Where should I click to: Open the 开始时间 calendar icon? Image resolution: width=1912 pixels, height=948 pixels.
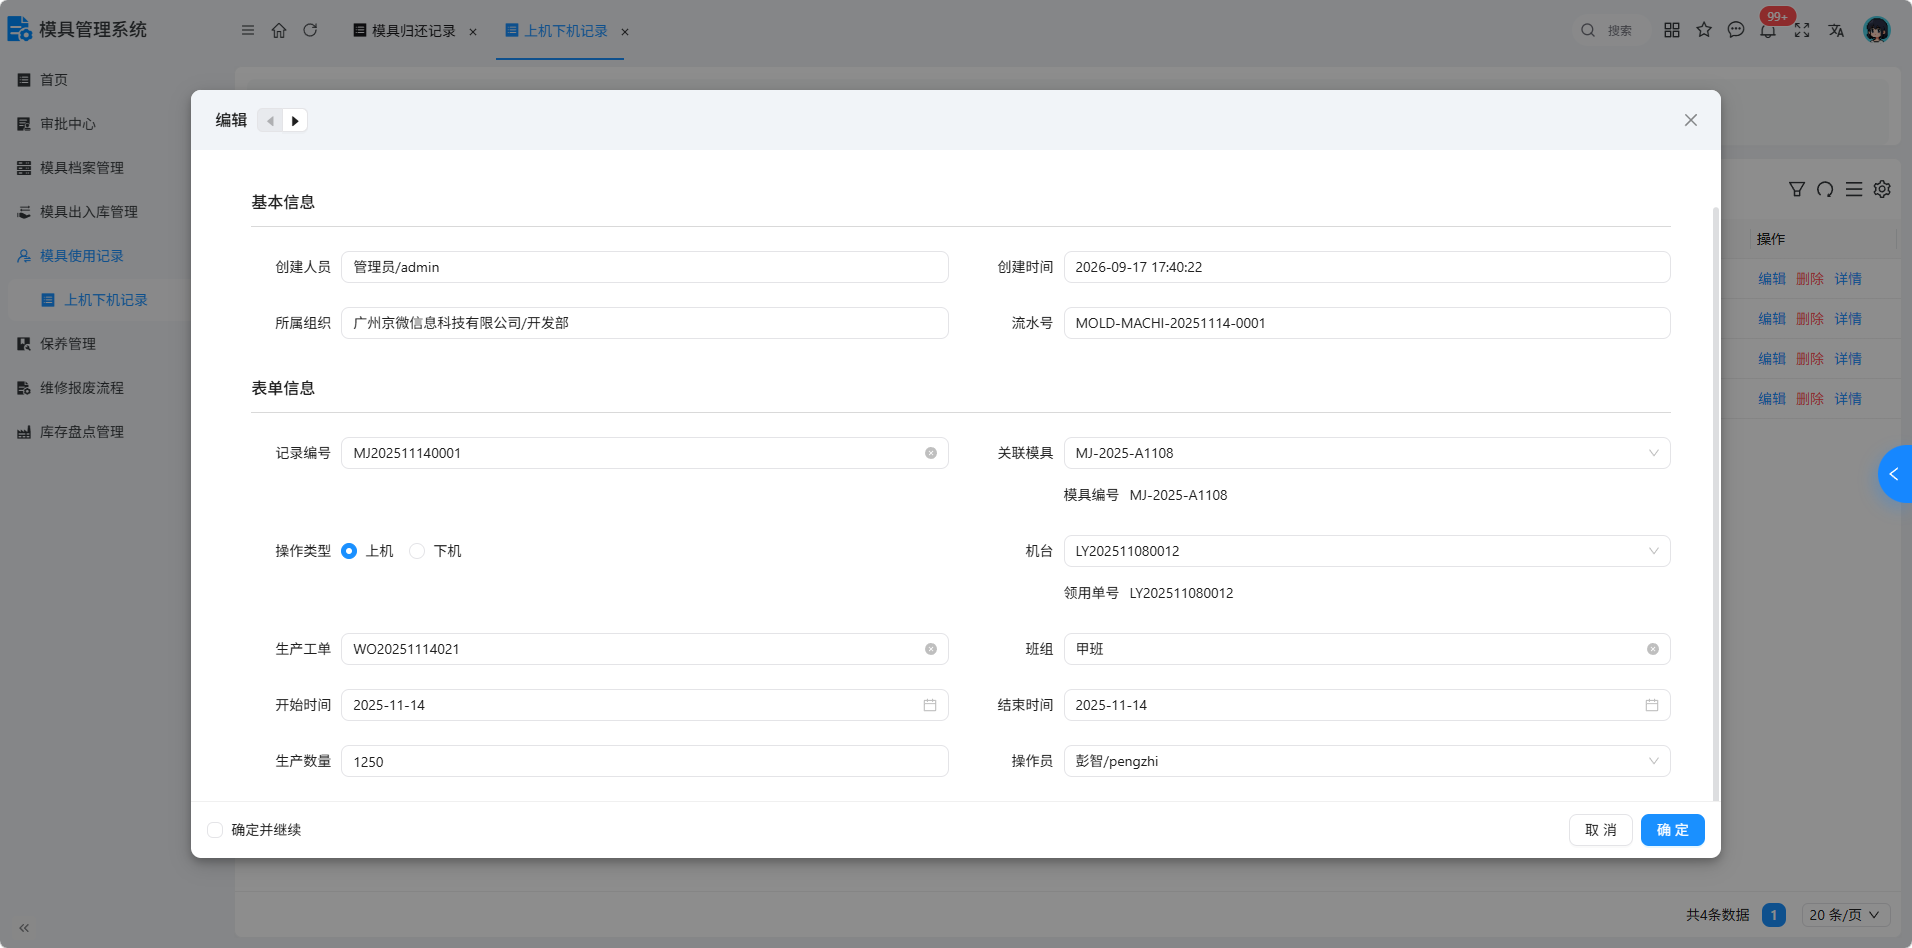tap(930, 705)
